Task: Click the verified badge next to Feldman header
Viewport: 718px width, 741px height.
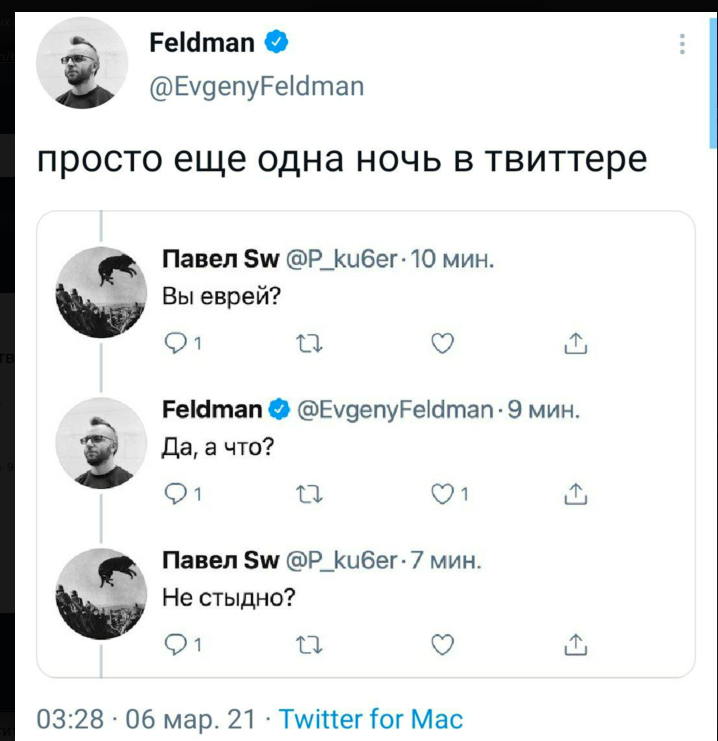Action: click(x=277, y=42)
